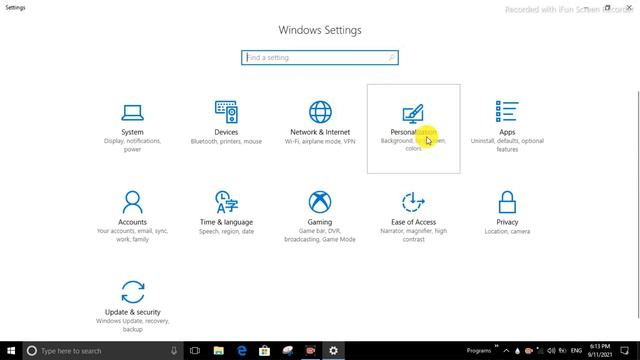Screen dimensions: 640x360
Task: Click the 'Programs' taskbar toolbar label
Action: pos(479,351)
